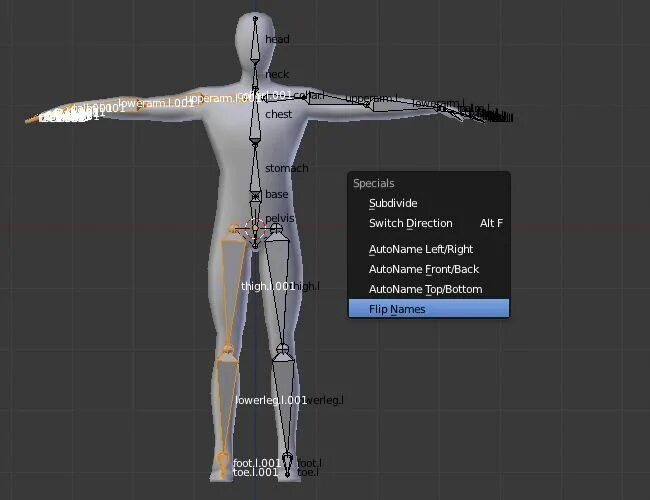Select the stomach bone label
The width and height of the screenshot is (650, 500).
pyautogui.click(x=286, y=168)
